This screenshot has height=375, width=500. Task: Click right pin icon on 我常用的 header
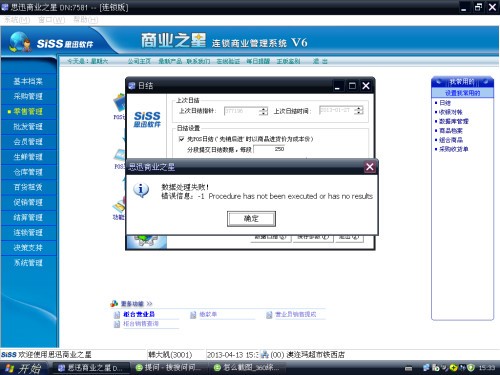point(486,81)
